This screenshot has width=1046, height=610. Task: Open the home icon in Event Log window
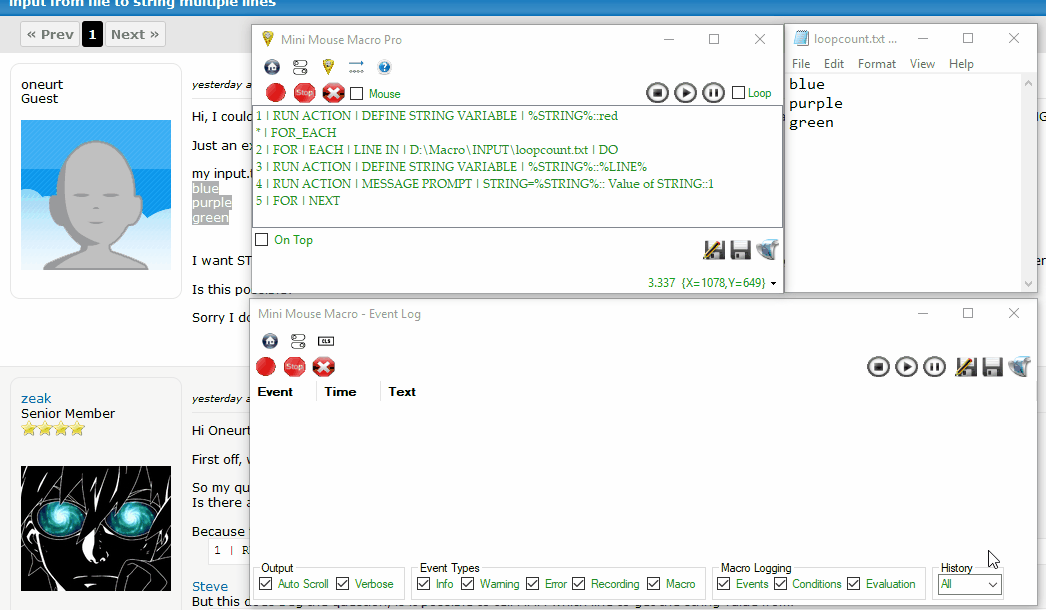coord(270,341)
